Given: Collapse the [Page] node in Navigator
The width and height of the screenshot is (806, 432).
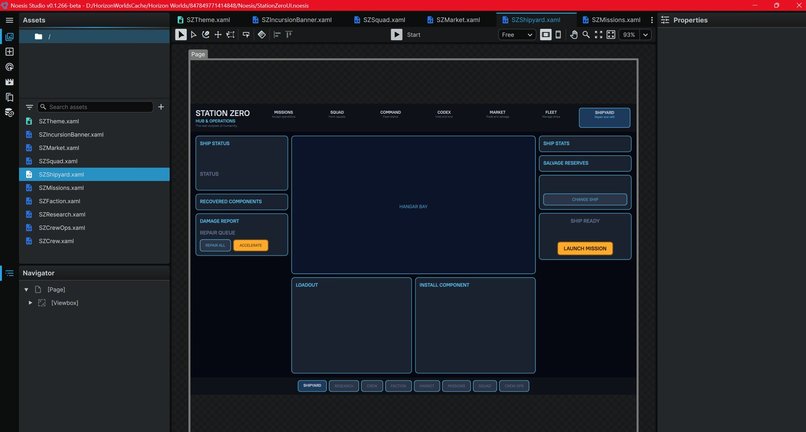Looking at the screenshot, I should click(x=26, y=290).
